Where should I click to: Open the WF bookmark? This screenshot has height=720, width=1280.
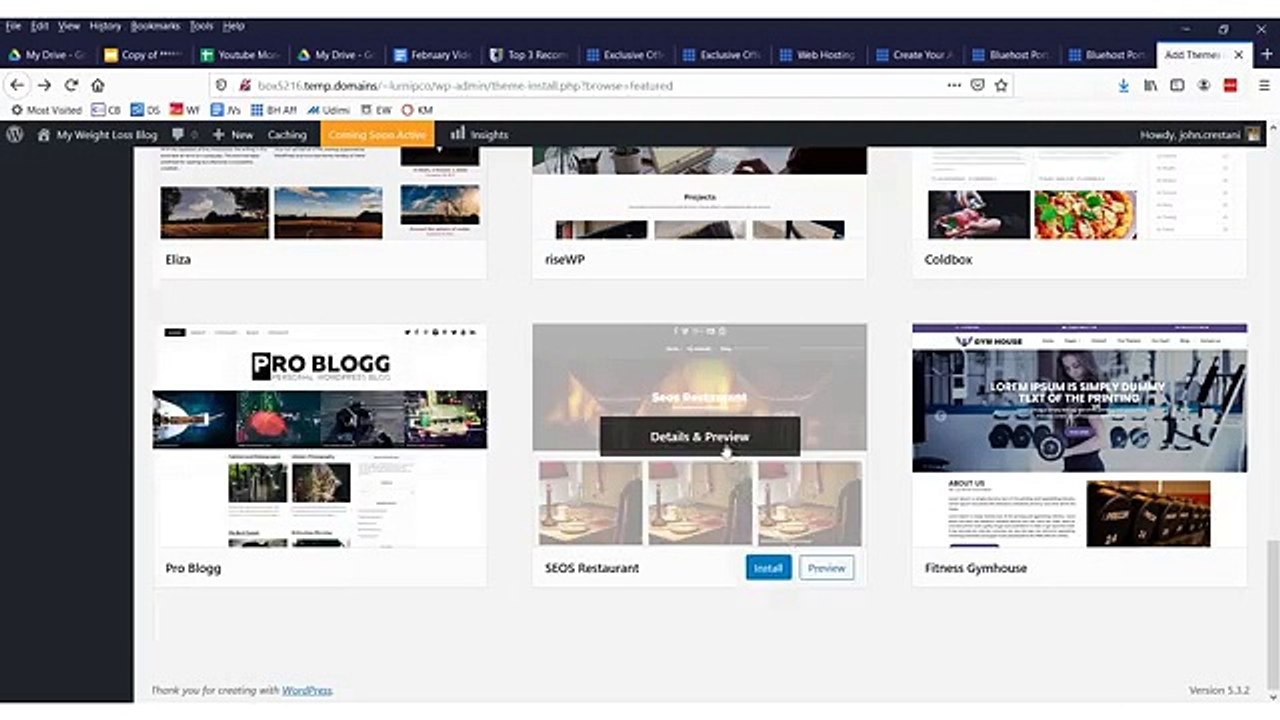tap(186, 110)
